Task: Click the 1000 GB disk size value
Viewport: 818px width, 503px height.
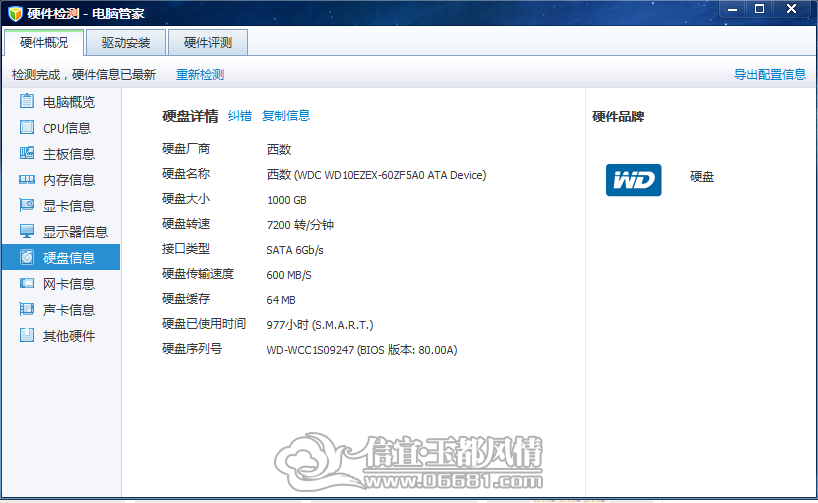Action: [x=286, y=200]
